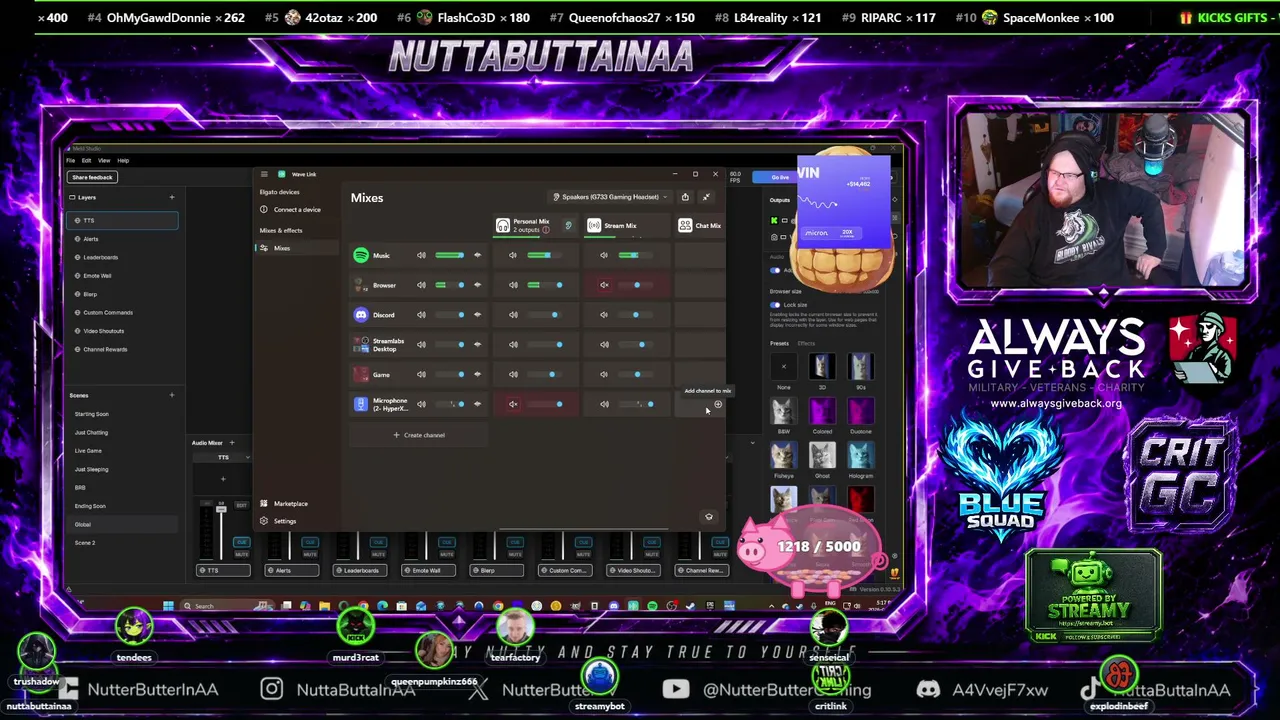Image resolution: width=1280 pixels, height=720 pixels.
Task: Select Mixes in the Wave Link sidebar
Action: coord(295,248)
